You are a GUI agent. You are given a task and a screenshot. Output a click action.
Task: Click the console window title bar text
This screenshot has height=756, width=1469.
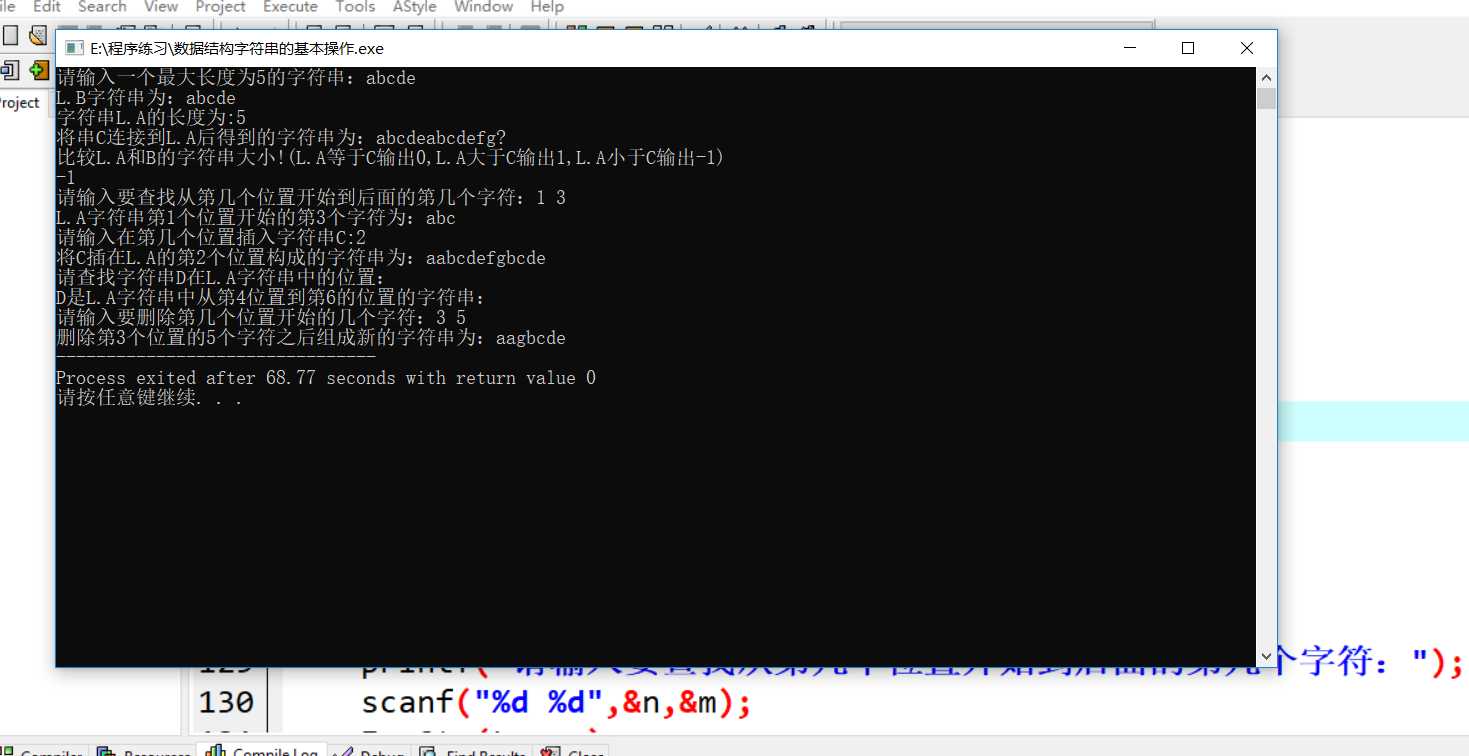click(237, 48)
